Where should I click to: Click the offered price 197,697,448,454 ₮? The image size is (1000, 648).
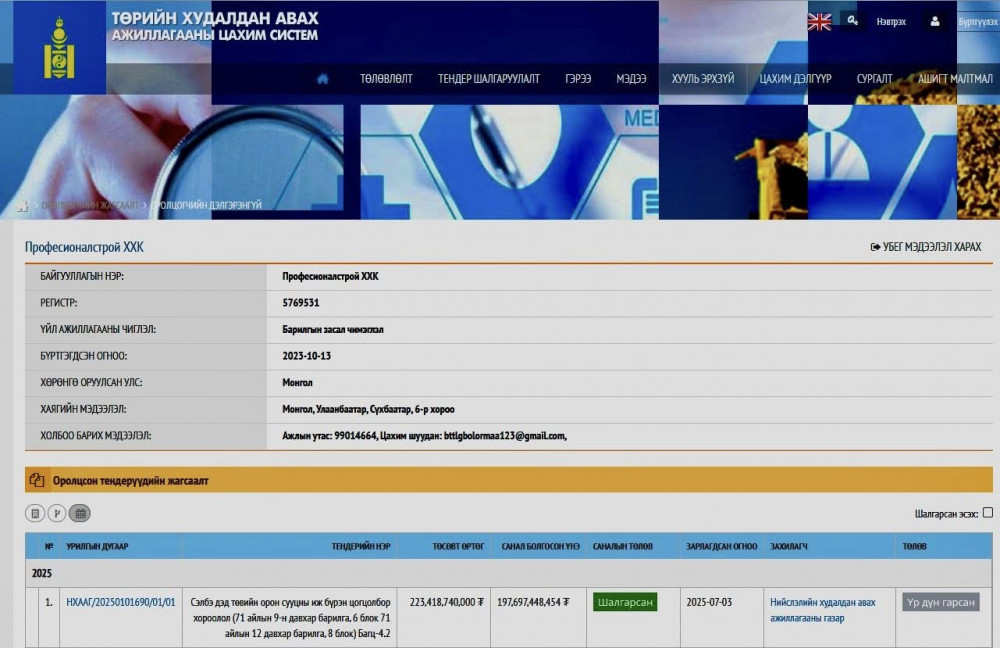pos(533,602)
